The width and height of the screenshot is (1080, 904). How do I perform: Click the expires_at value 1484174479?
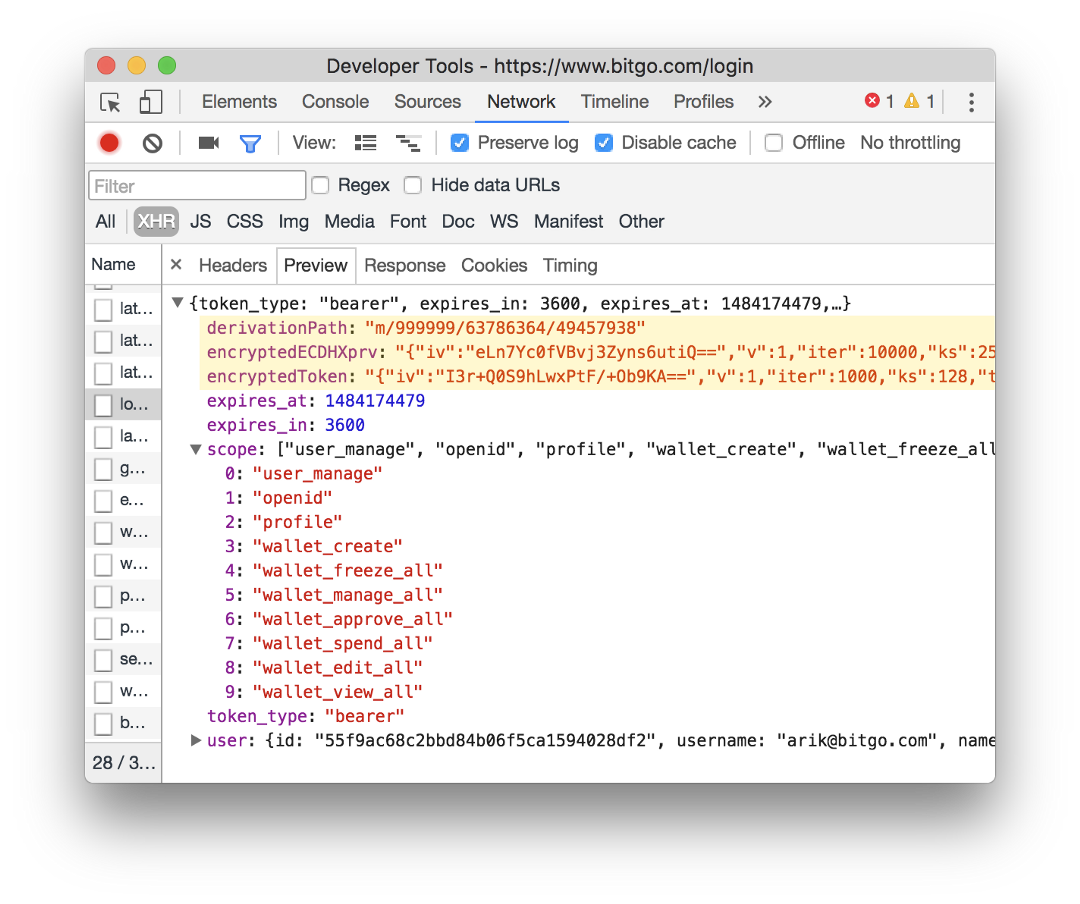[x=375, y=401]
